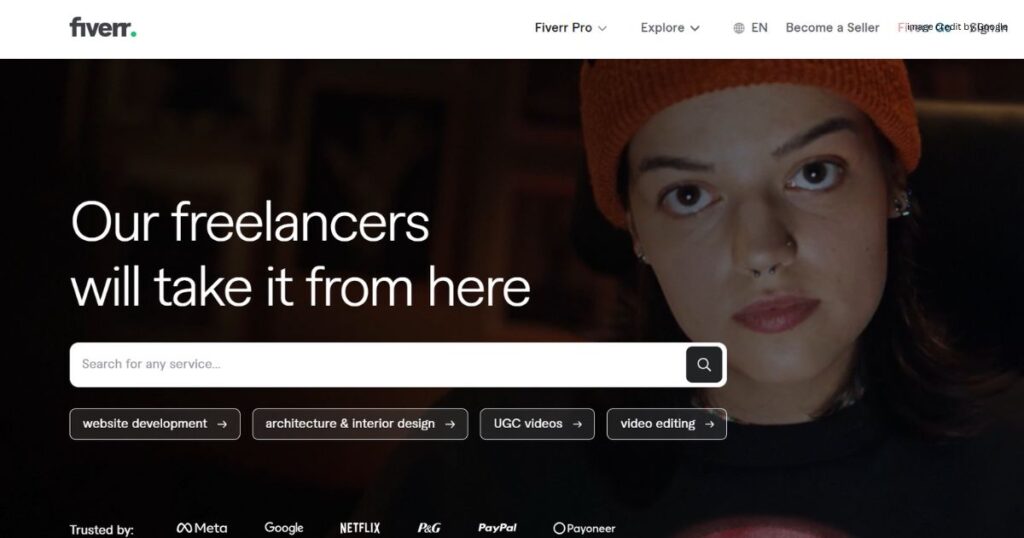Click the Netflix logo in Trusted by row

coord(360,528)
